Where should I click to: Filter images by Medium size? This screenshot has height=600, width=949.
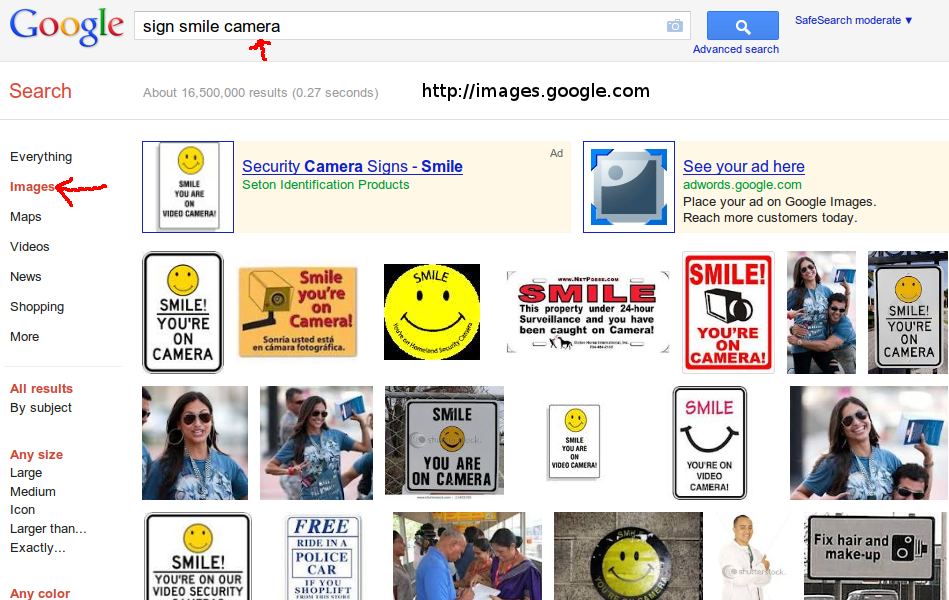coord(33,492)
